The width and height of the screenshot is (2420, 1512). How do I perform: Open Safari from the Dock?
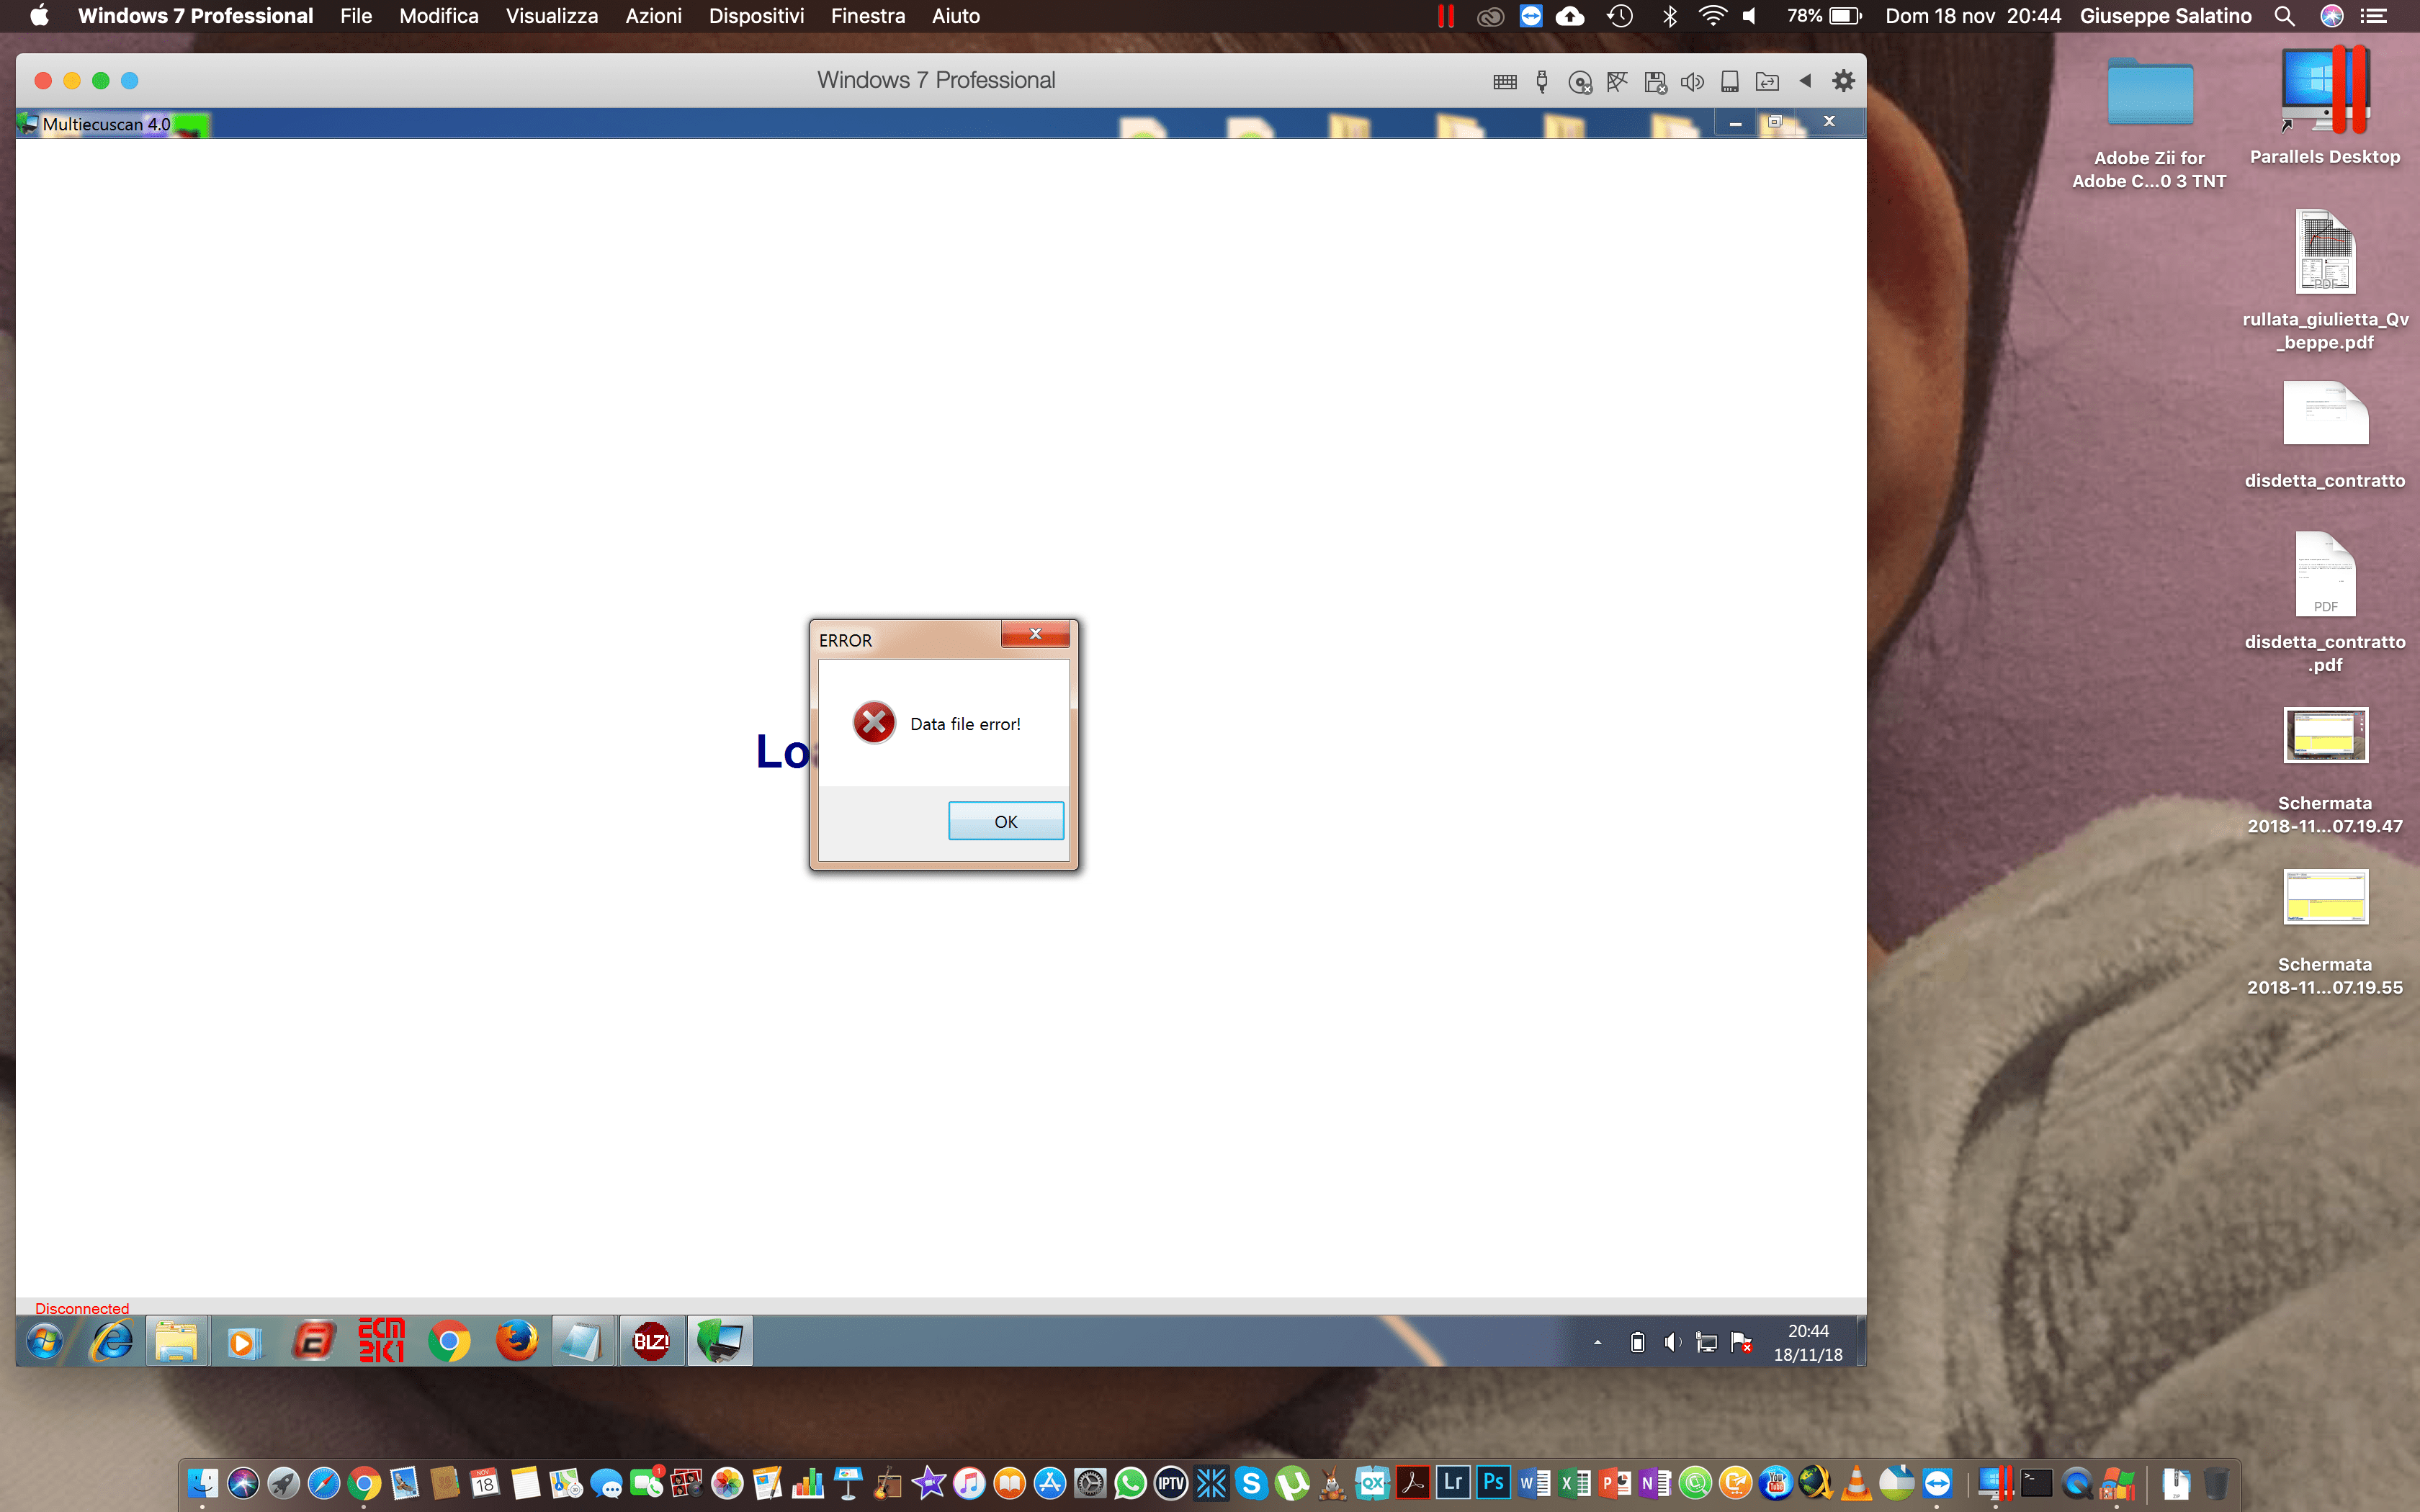click(324, 1483)
